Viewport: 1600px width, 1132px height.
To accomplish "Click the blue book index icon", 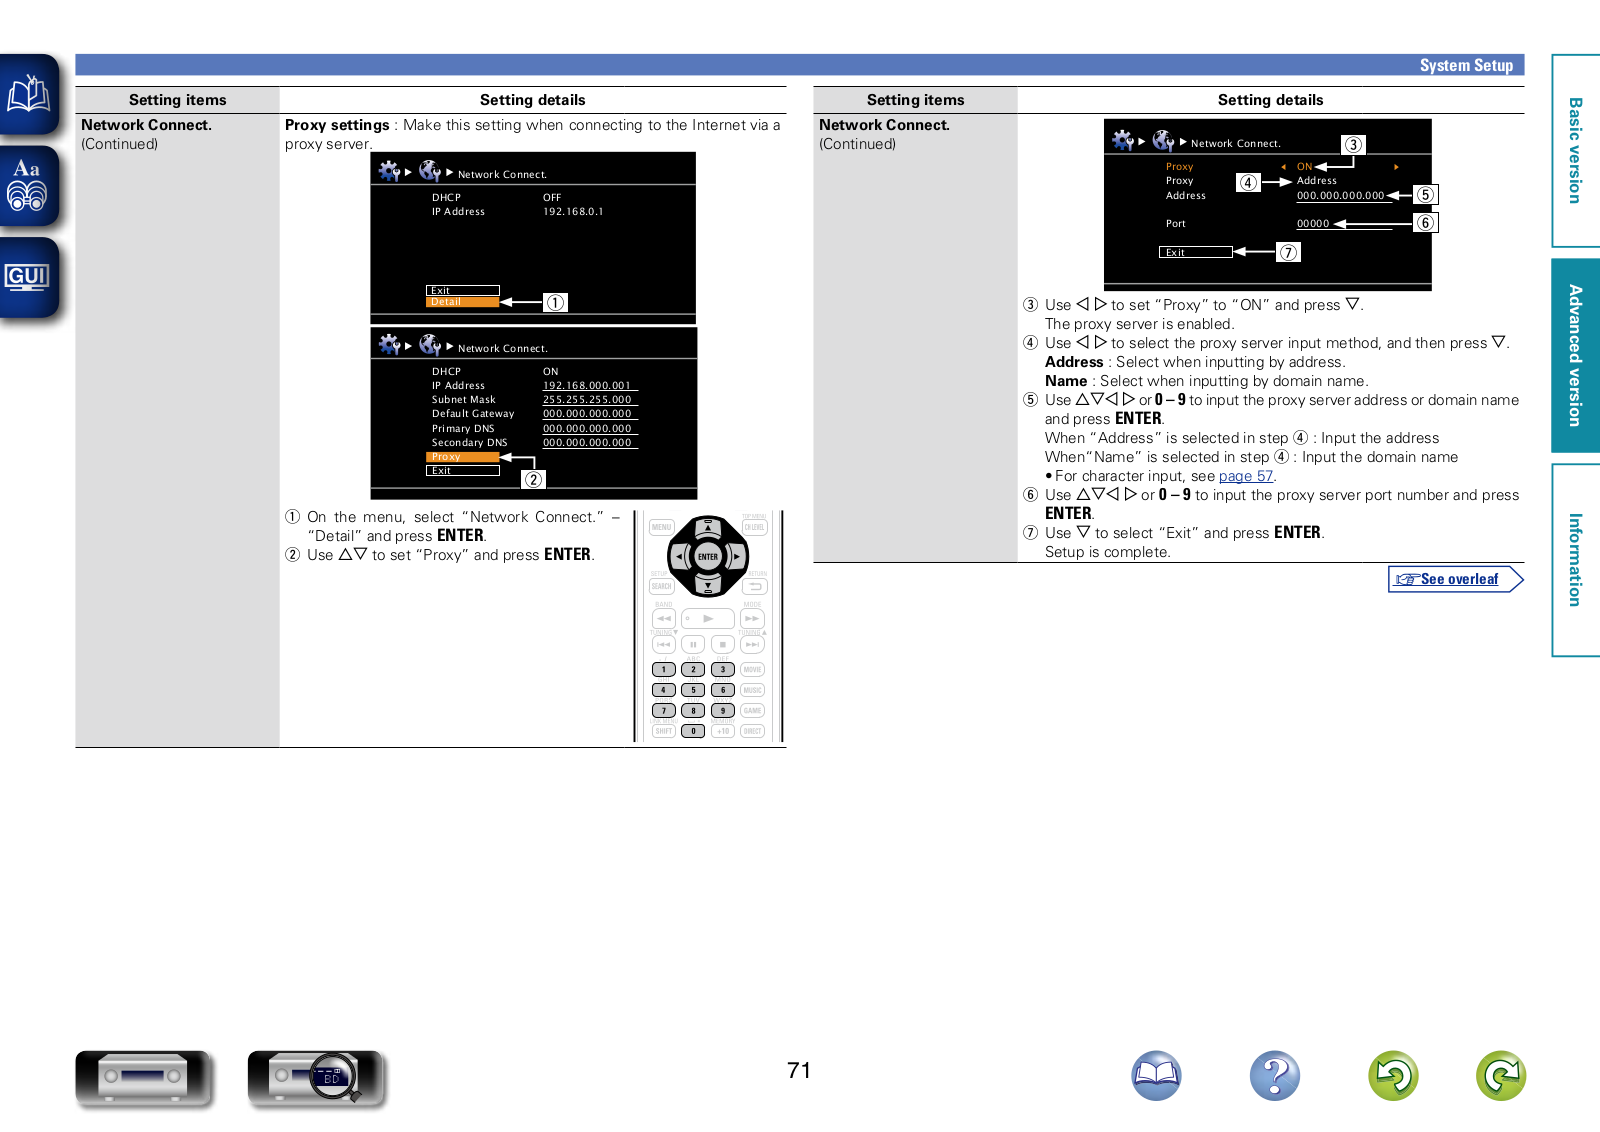I will pyautogui.click(x=1156, y=1076).
